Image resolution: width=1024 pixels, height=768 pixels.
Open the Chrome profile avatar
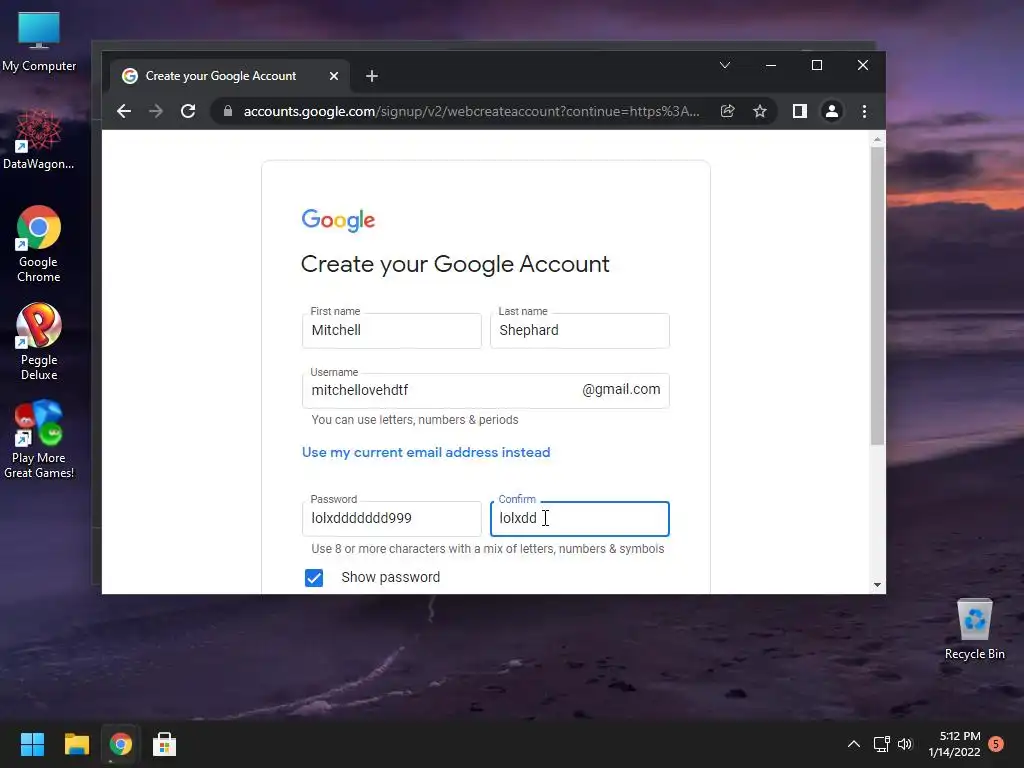[831, 111]
